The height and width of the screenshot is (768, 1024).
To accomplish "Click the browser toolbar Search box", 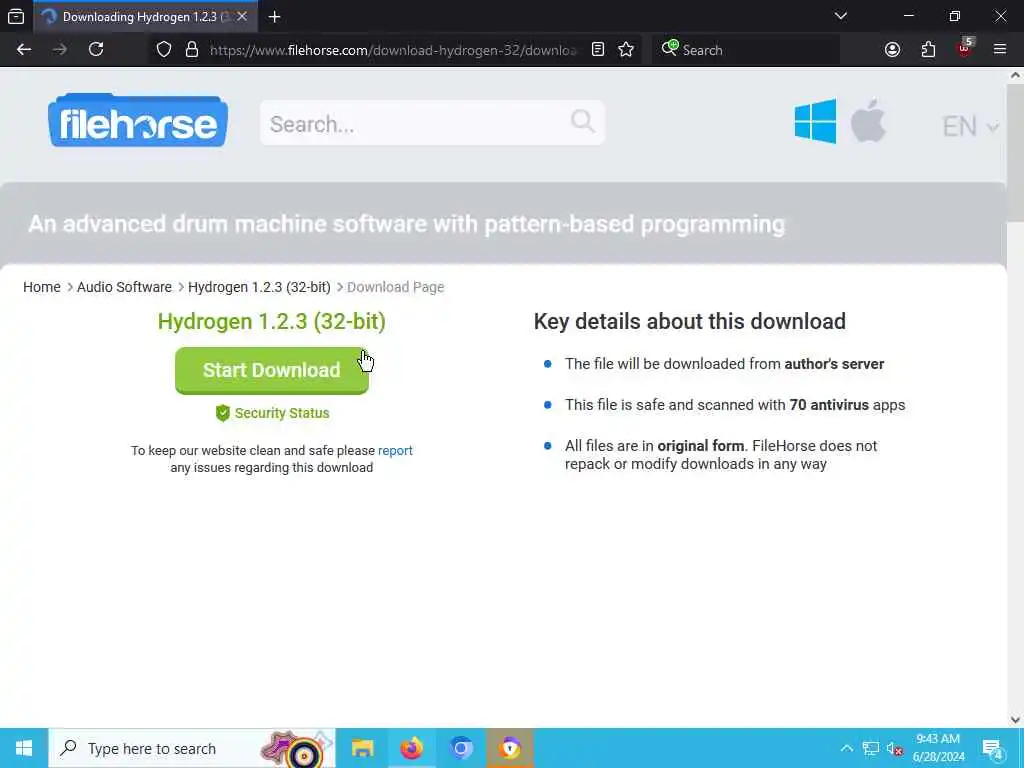I will point(745,50).
